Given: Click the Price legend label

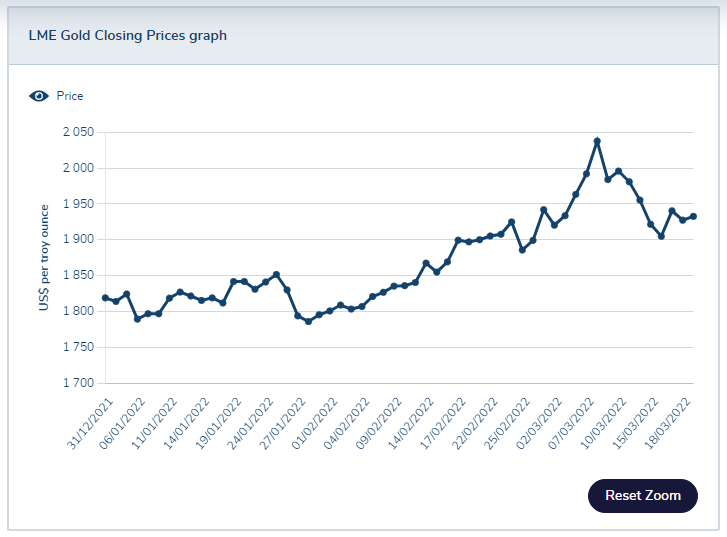Looking at the screenshot, I should (x=70, y=96).
